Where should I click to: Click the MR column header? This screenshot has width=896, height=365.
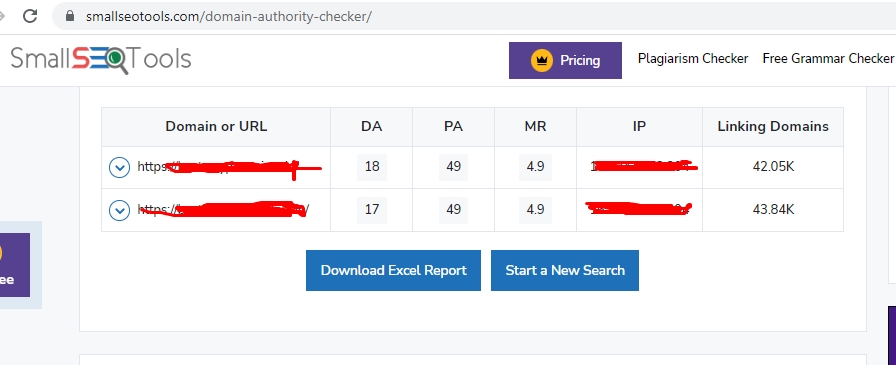point(535,127)
